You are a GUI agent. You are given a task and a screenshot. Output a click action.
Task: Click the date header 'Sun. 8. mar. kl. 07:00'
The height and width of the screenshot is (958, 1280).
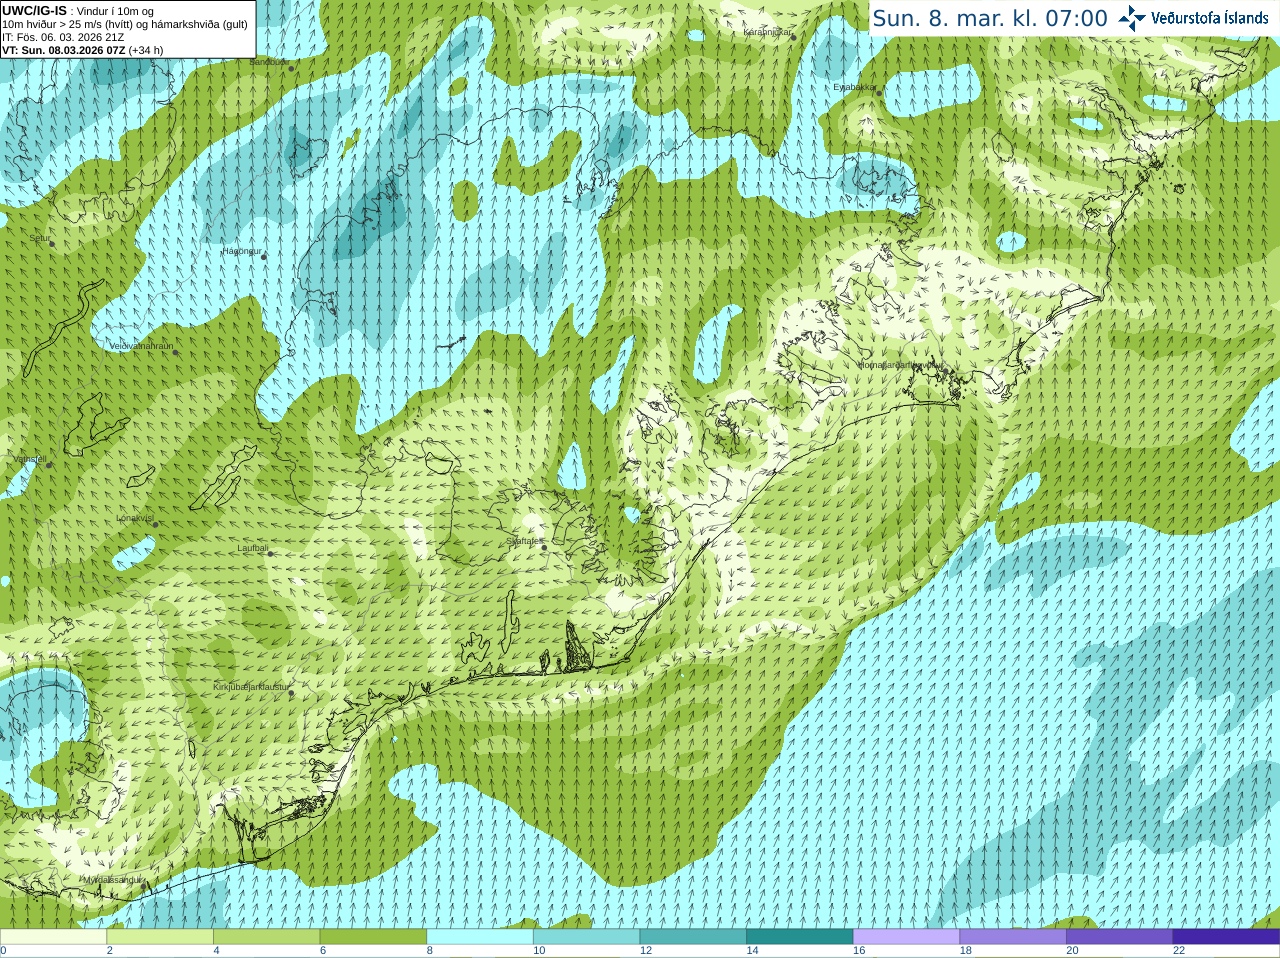pos(990,18)
